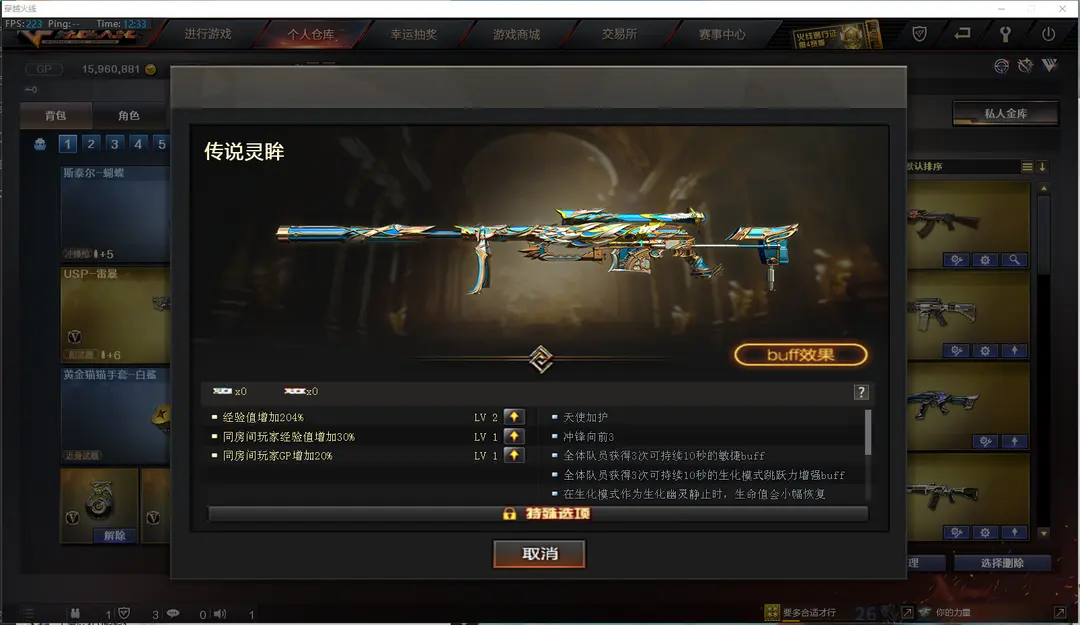1080x625 pixels.
Task: Switch to the 角色 tab
Action: pyautogui.click(x=129, y=116)
